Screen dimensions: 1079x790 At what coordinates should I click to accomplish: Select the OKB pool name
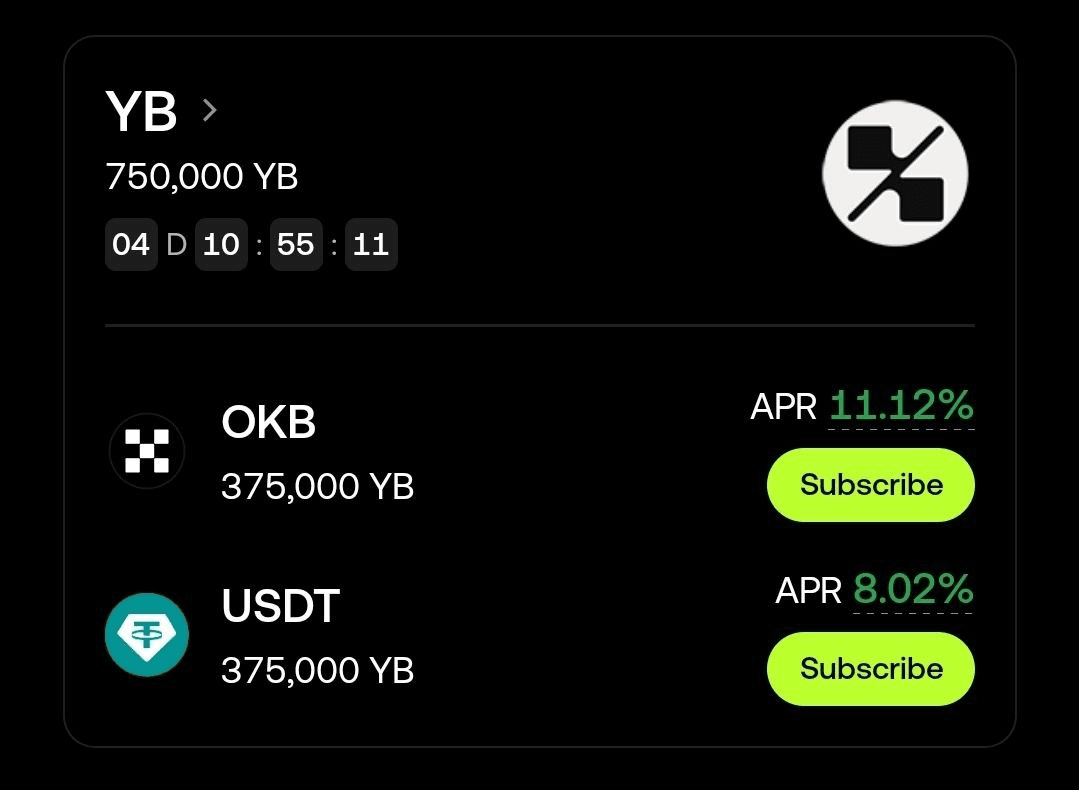click(x=268, y=424)
